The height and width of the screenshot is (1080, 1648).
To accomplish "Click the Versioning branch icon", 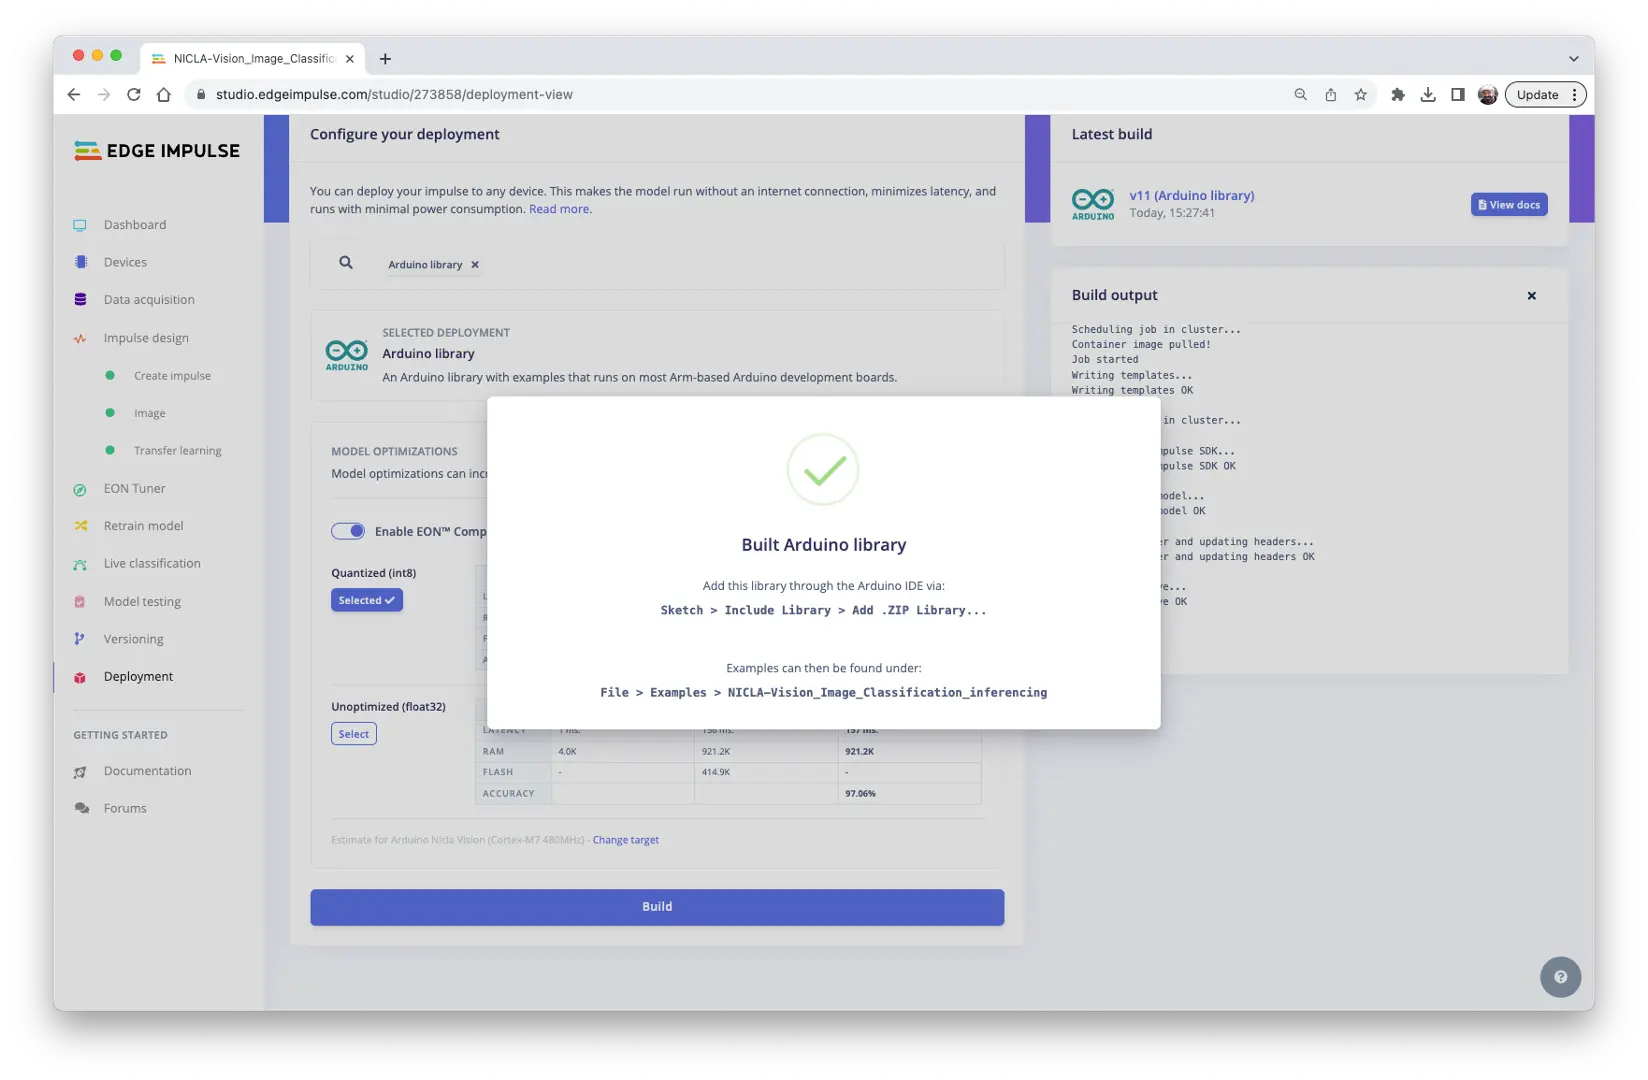I will pyautogui.click(x=80, y=639).
